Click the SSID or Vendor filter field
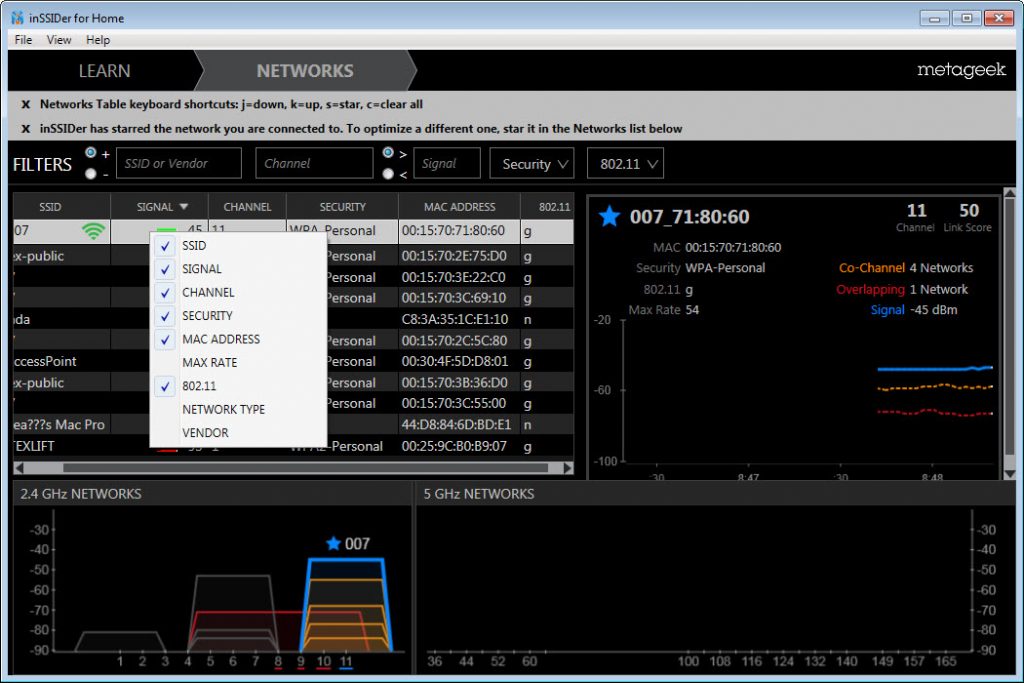Viewport: 1024px width, 683px height. [x=179, y=163]
